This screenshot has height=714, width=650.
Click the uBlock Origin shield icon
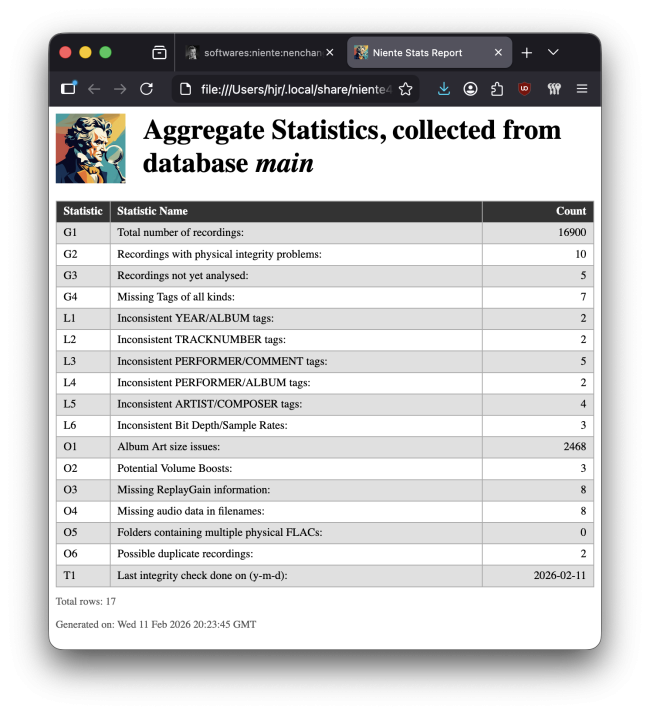tap(524, 89)
